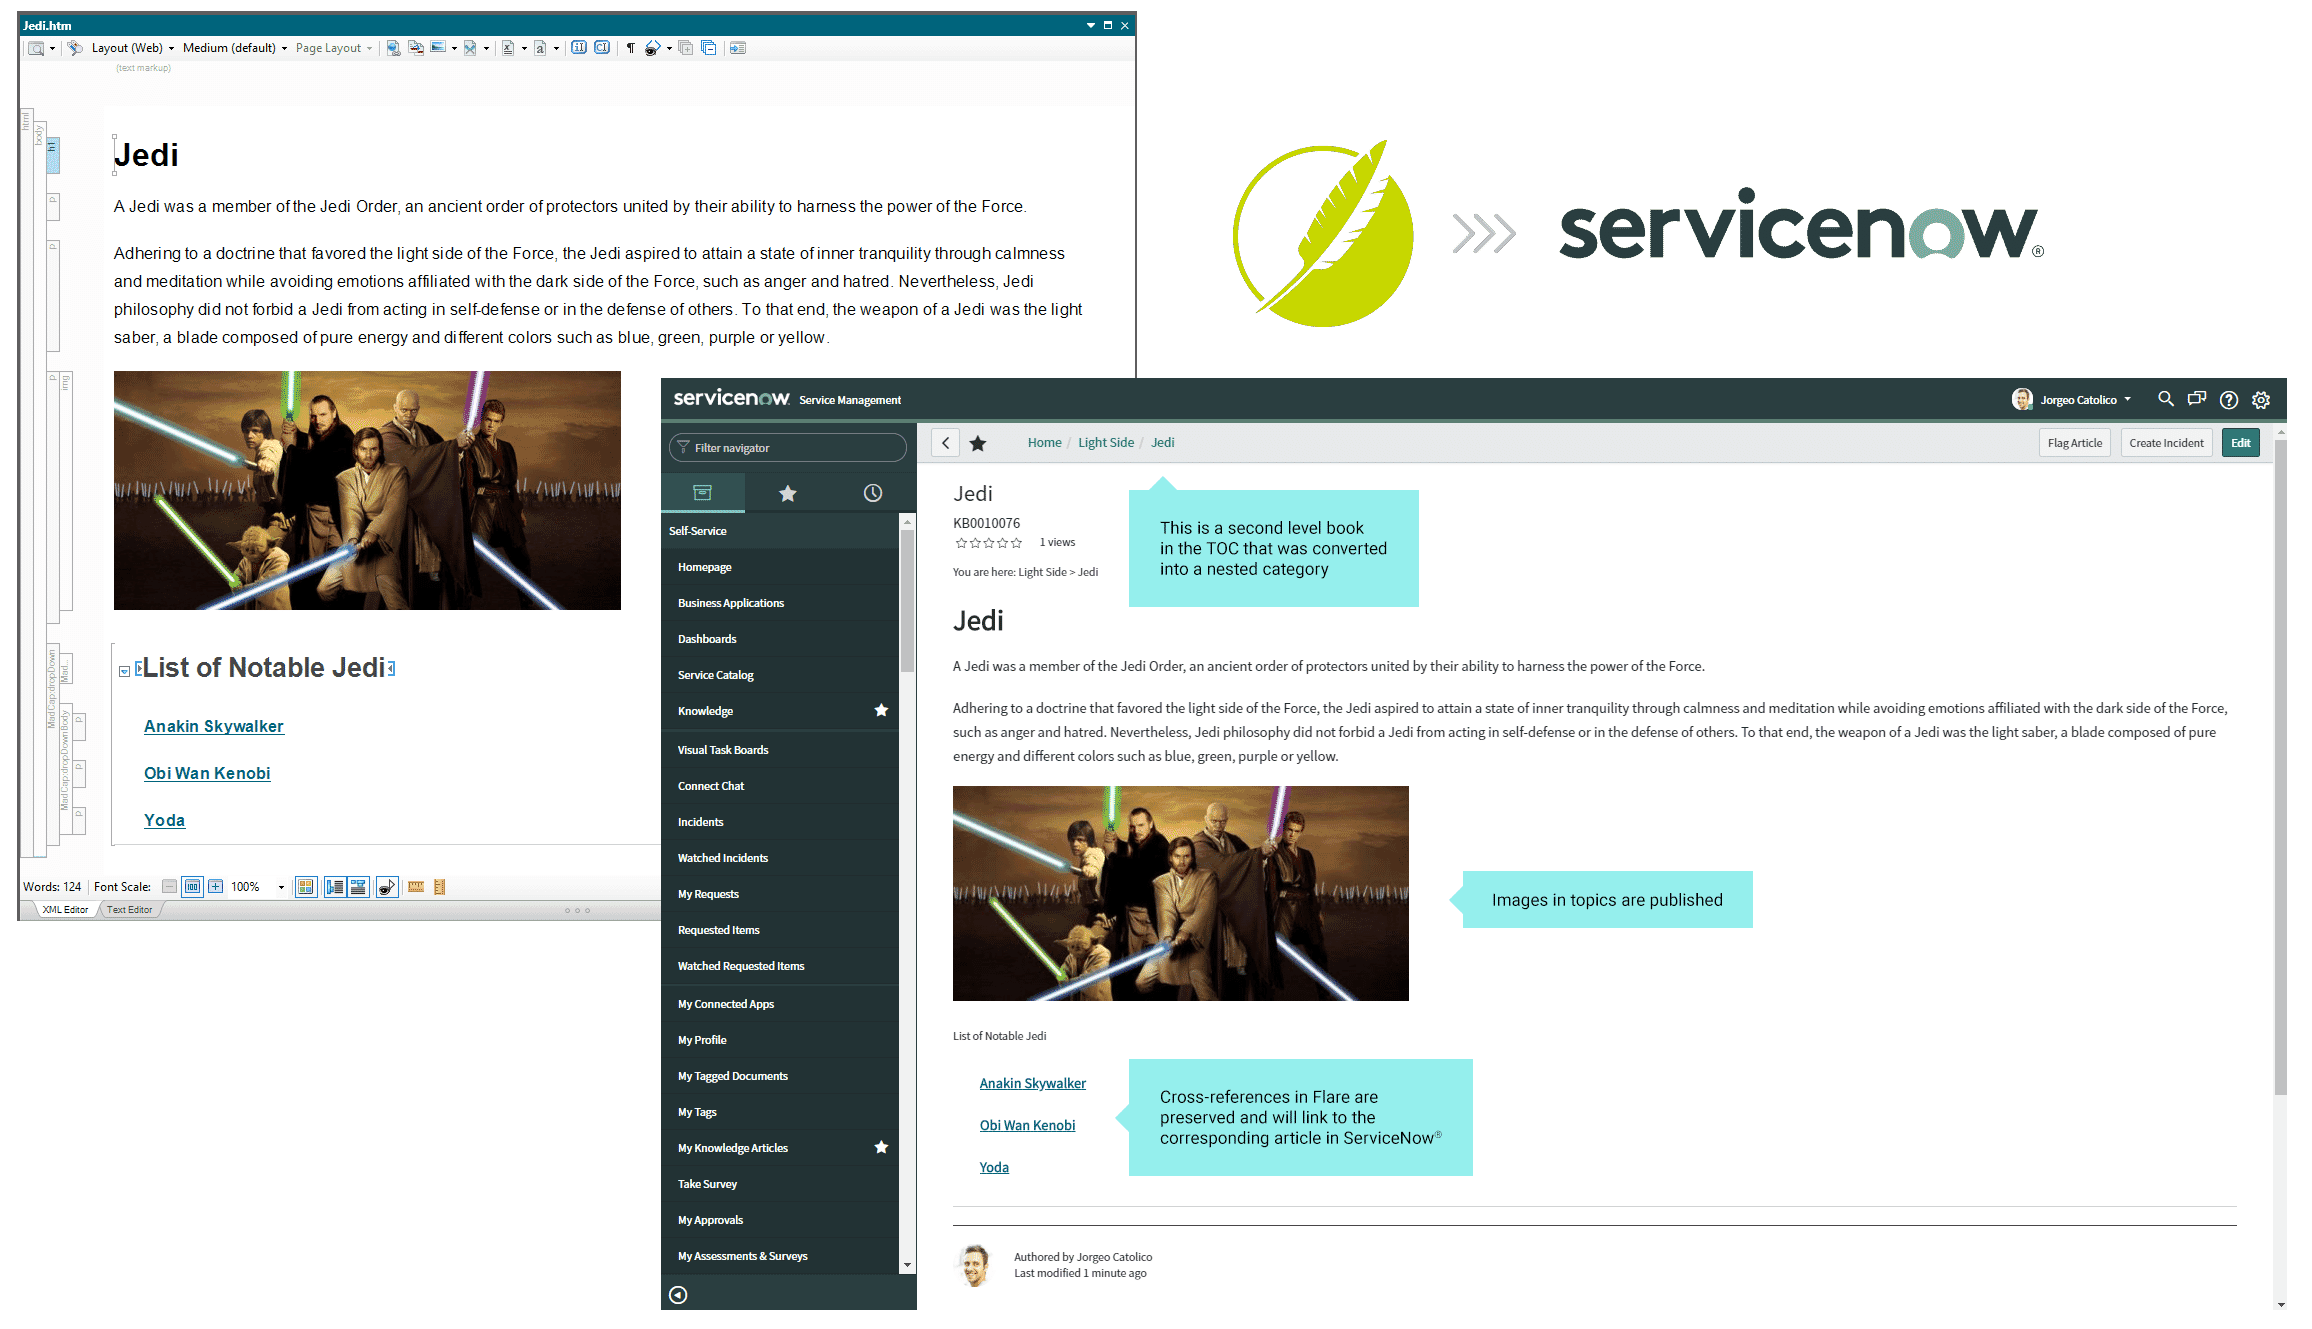Click the insert cross-reference icon in the Flare toolbar
Screen dimensions: 2312x1329
tap(416, 48)
